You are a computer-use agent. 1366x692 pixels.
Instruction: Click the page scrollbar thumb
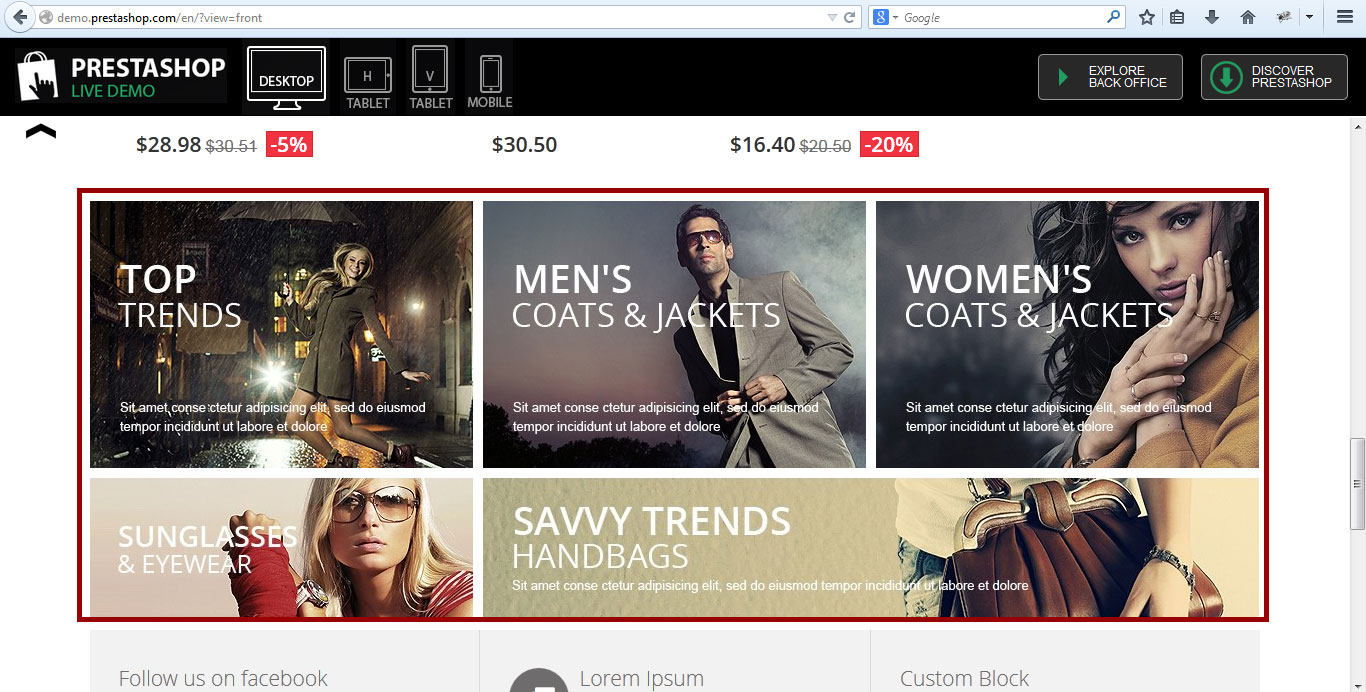pyautogui.click(x=1357, y=484)
